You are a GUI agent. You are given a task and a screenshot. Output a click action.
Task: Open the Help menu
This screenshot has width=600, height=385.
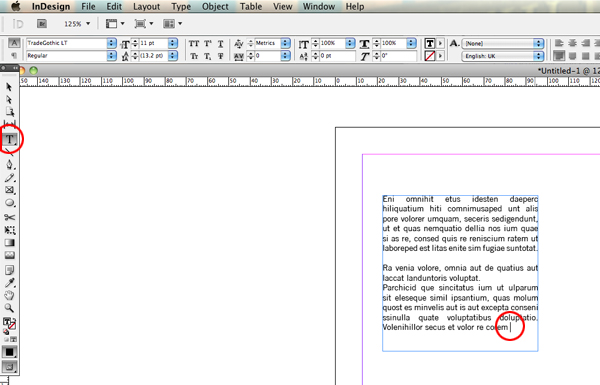[355, 7]
